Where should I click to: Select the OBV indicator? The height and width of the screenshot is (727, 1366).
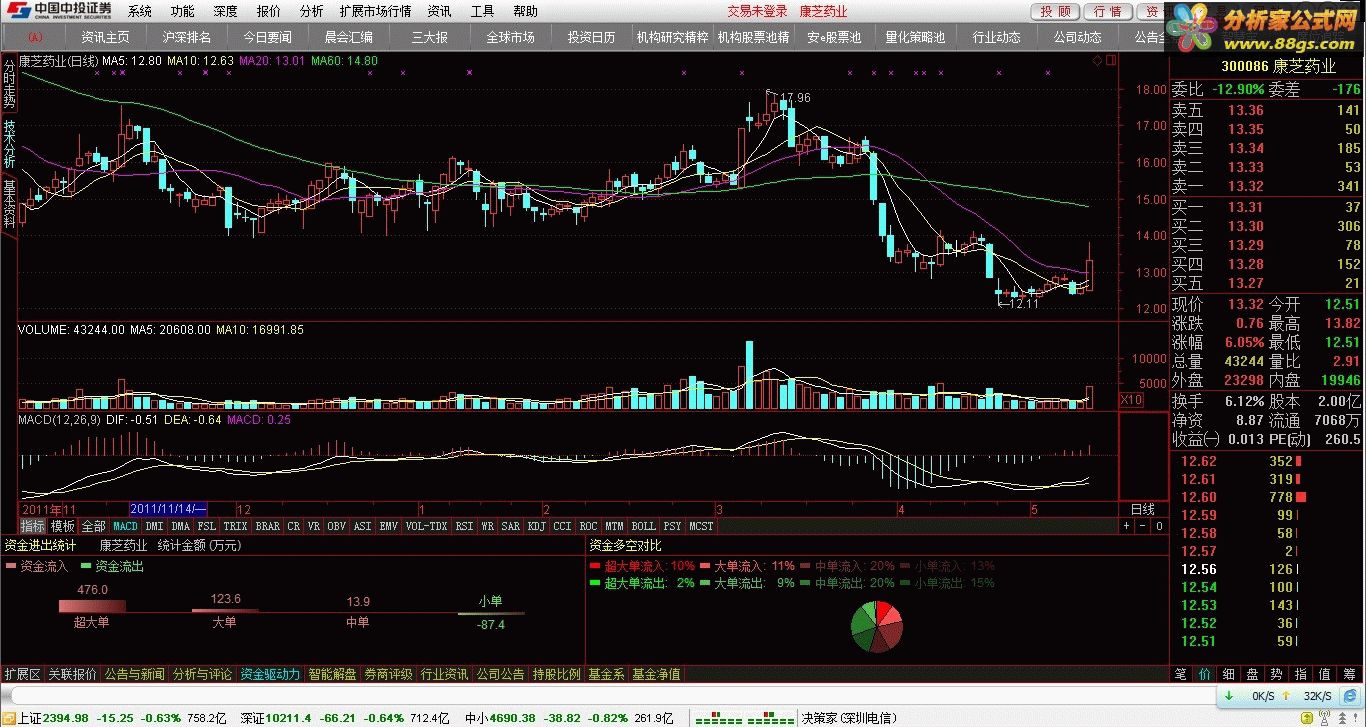(x=337, y=525)
